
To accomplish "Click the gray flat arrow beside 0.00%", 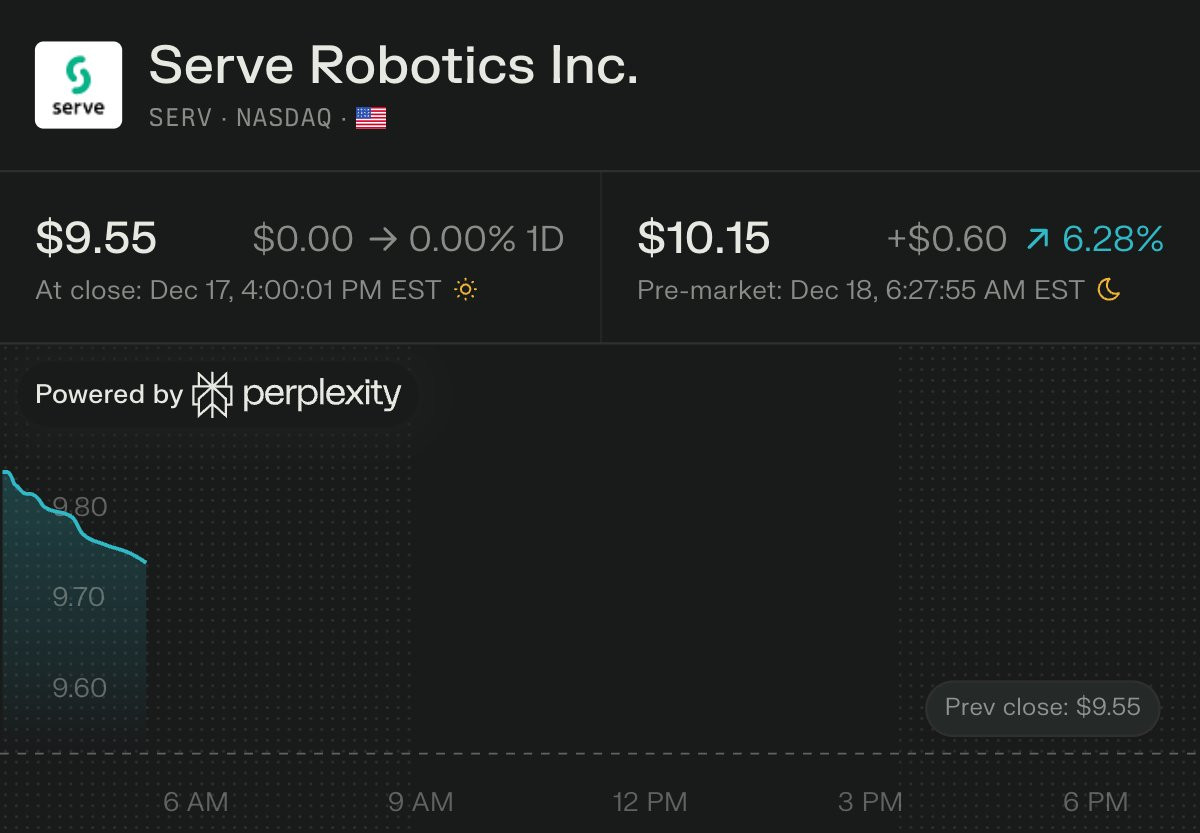I will click(381, 239).
